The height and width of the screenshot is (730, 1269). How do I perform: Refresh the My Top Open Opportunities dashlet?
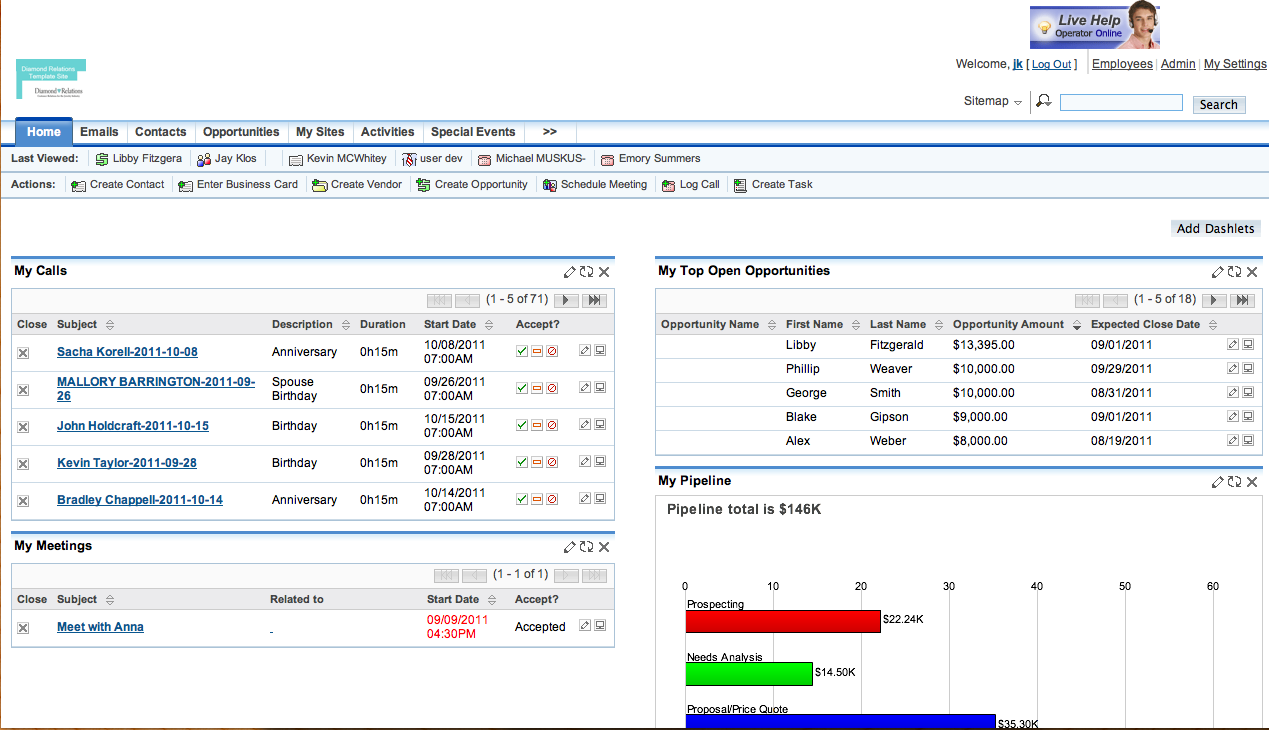[1235, 272]
